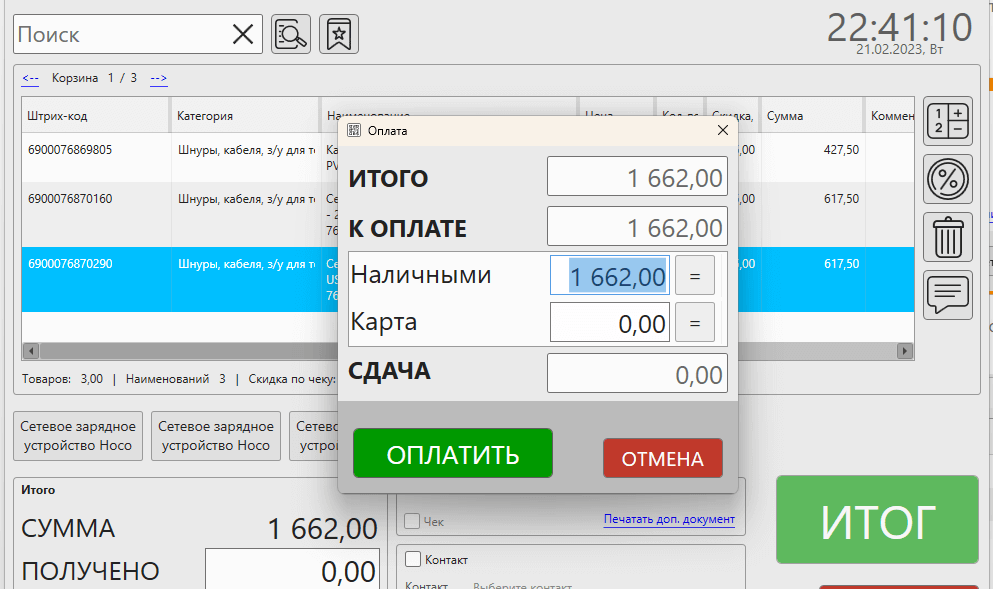993x589 pixels.
Task: Click the trash bin delete icon
Action: click(x=948, y=238)
